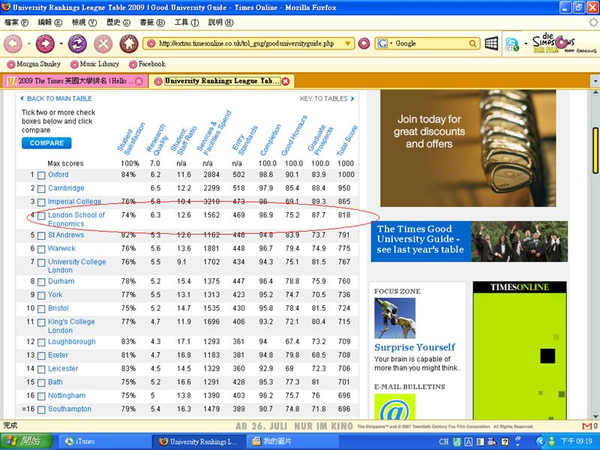Tick the St Andrews checkbox
Viewport: 600px width, 450px height.
click(41, 236)
